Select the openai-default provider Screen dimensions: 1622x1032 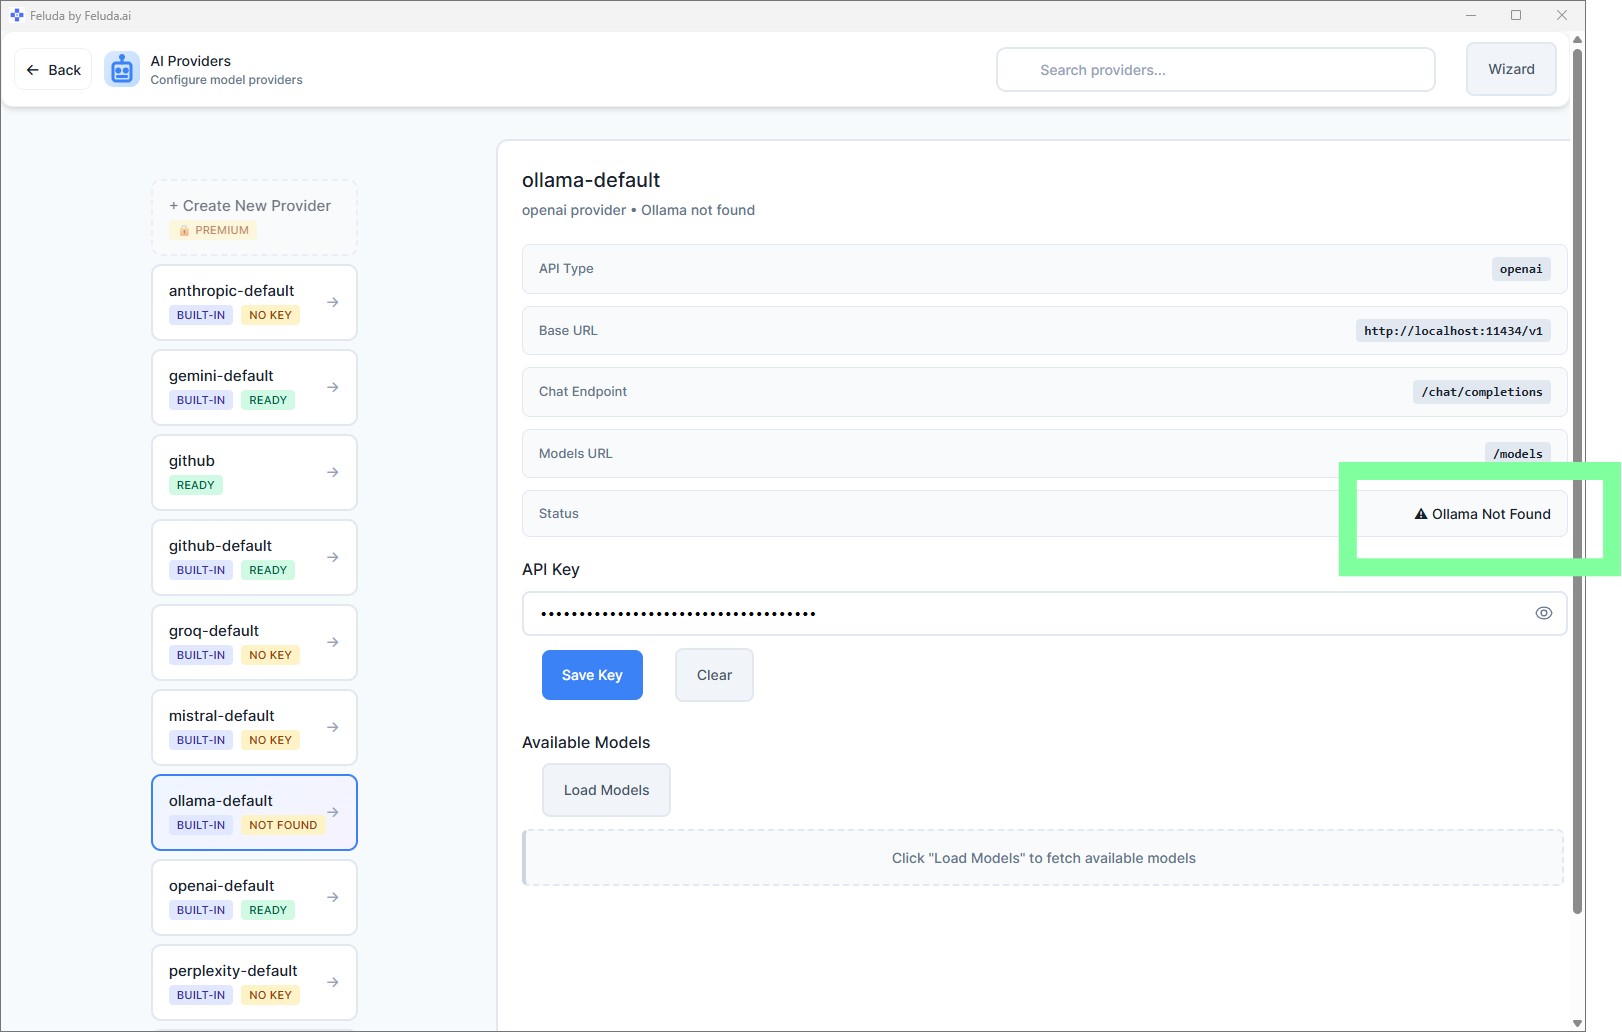(254, 897)
